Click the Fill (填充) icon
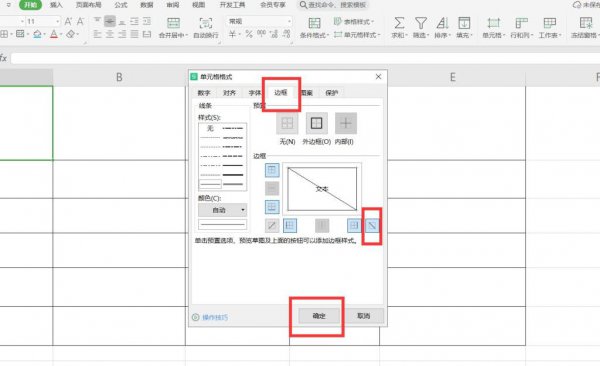The image size is (600, 366). 464,23
